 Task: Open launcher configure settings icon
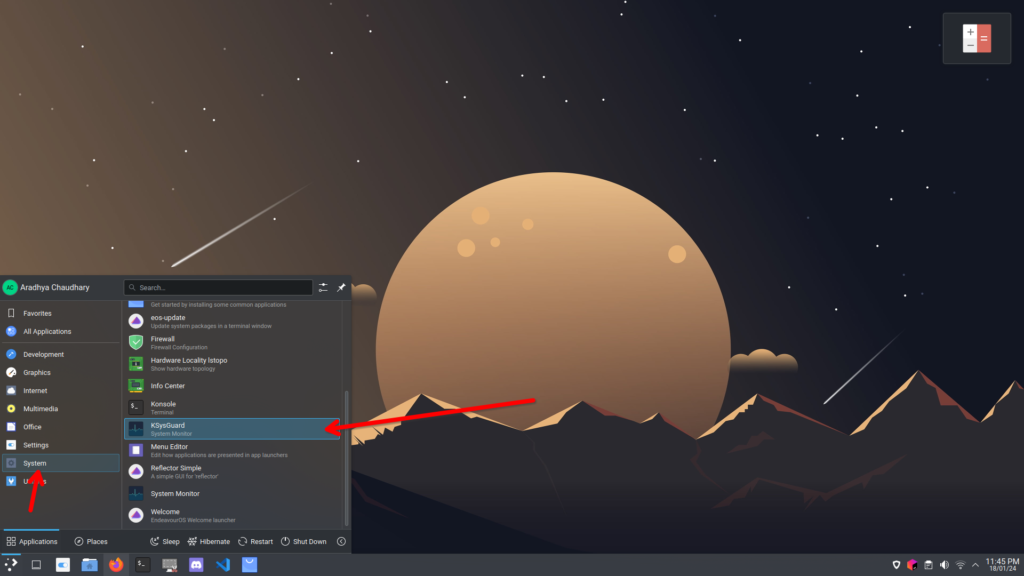click(x=323, y=287)
